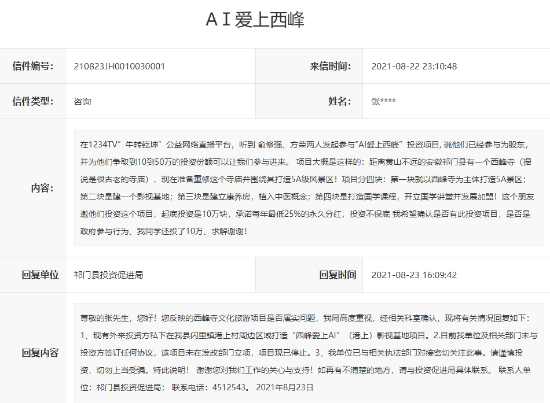Select the letter number 210823JH0010030001

click(119, 66)
